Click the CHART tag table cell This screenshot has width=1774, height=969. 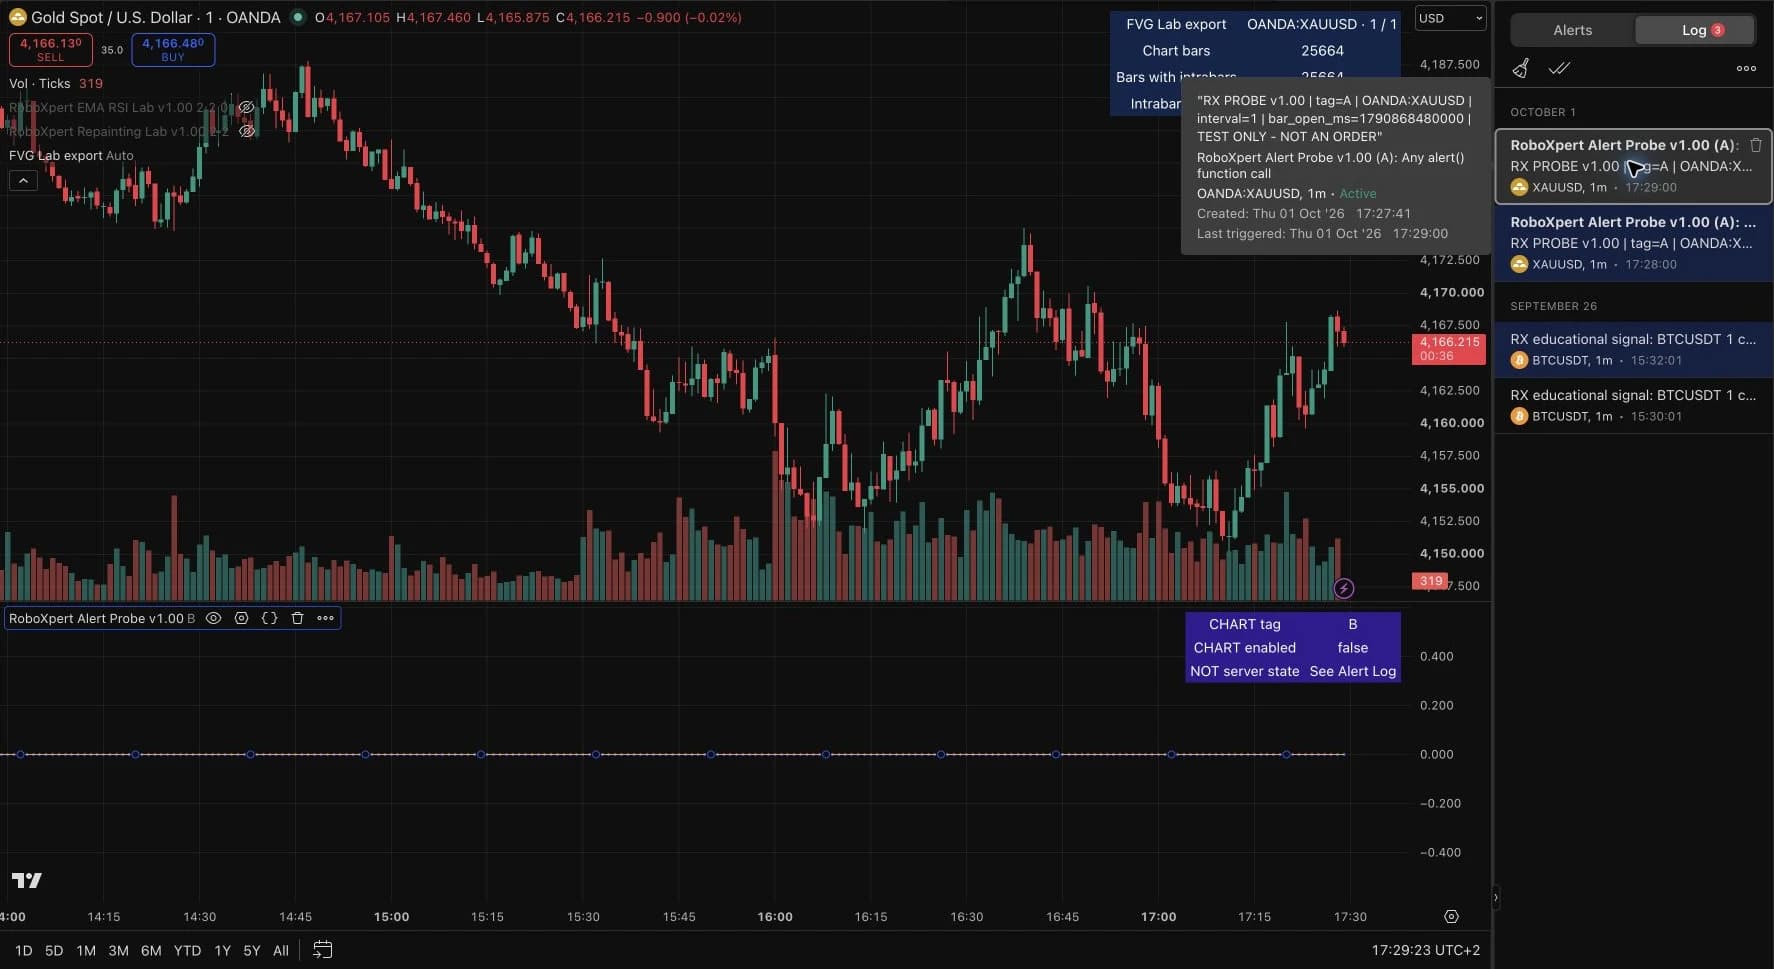1244,624
